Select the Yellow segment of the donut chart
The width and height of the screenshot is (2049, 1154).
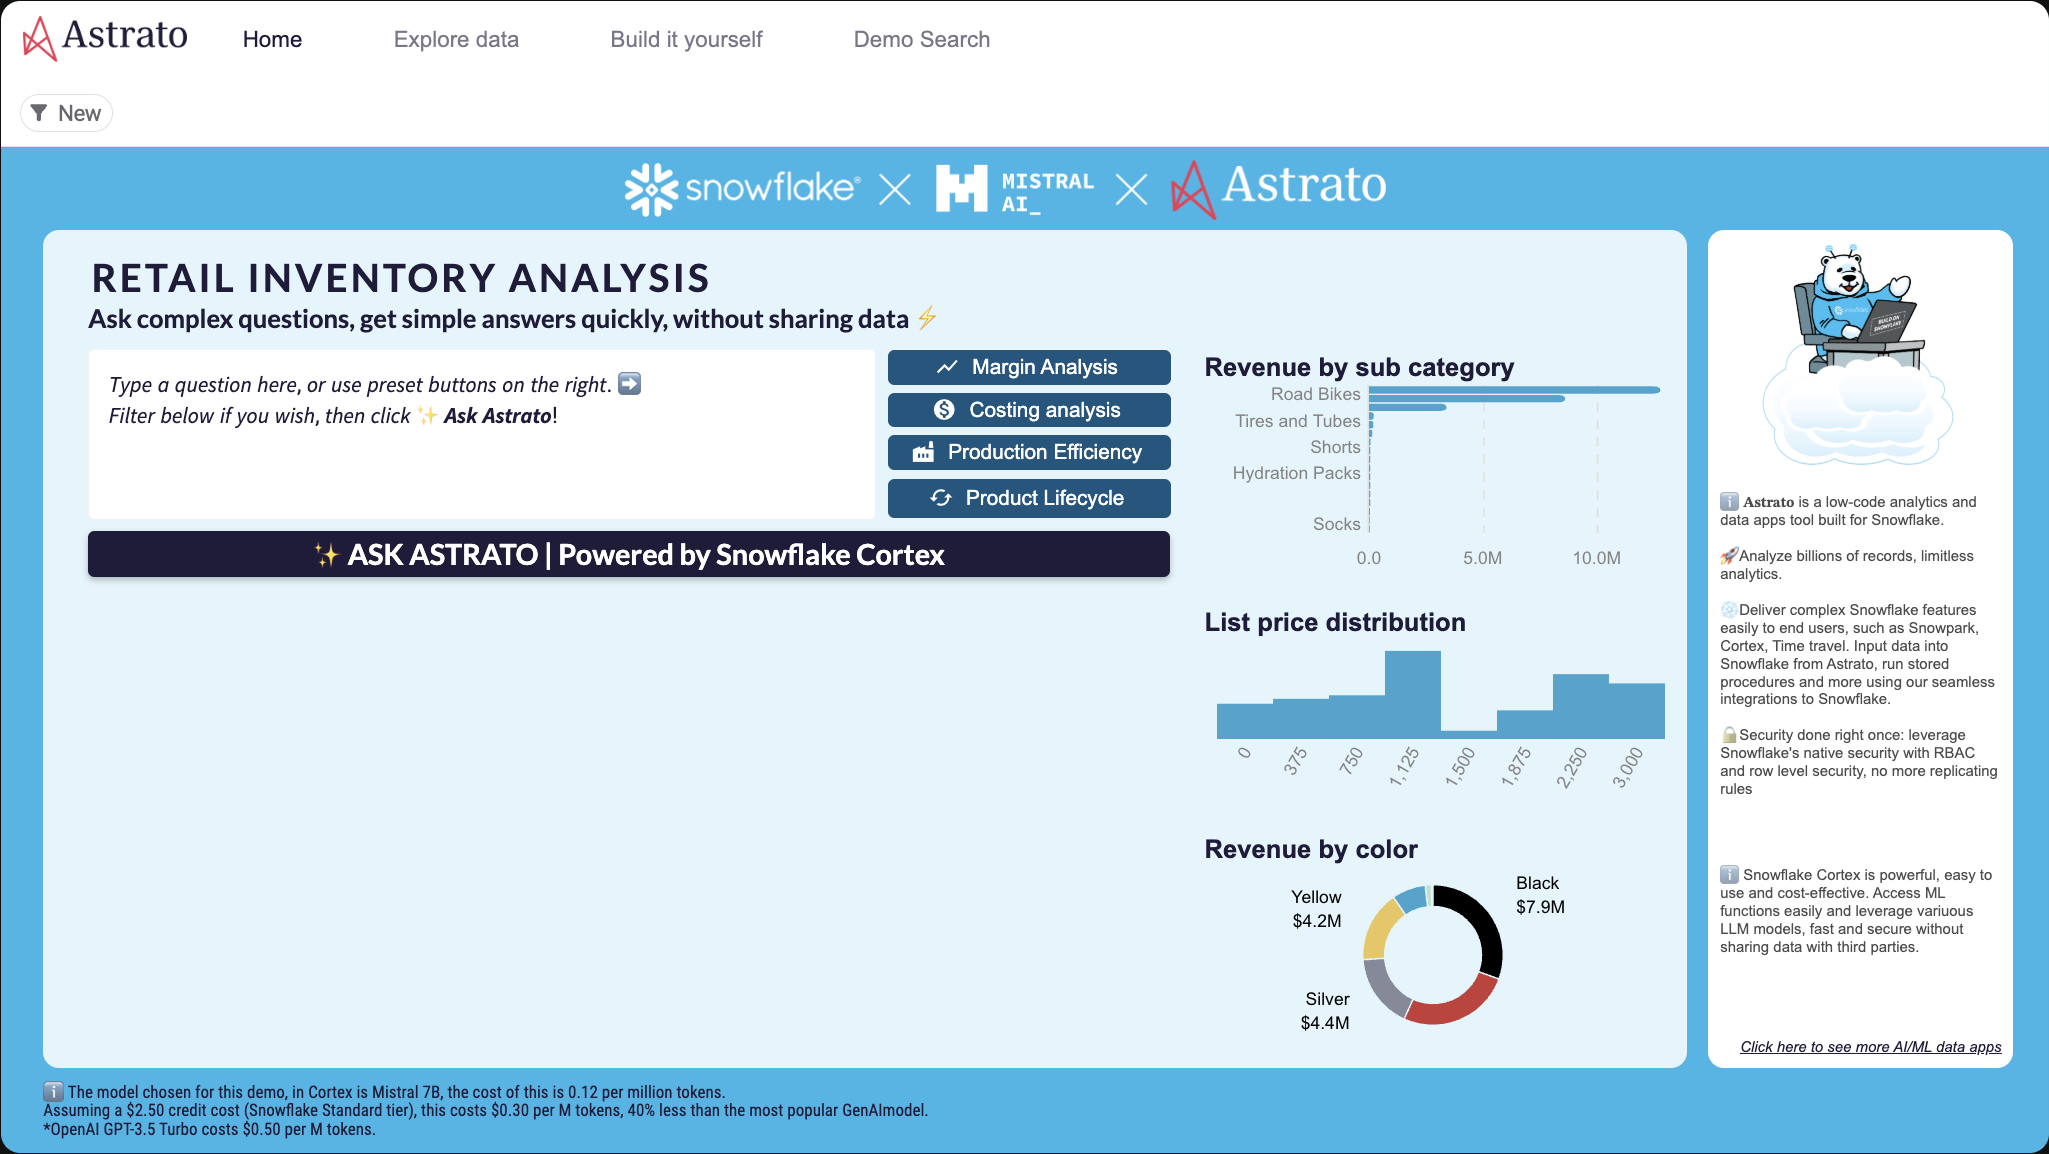(1381, 930)
